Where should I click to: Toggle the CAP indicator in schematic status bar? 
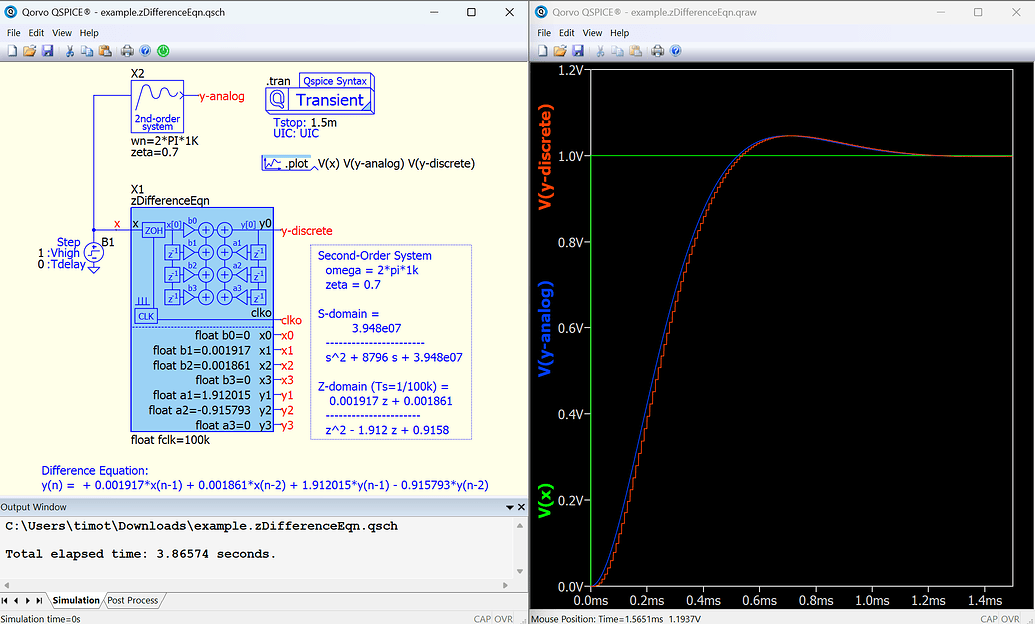(485, 618)
